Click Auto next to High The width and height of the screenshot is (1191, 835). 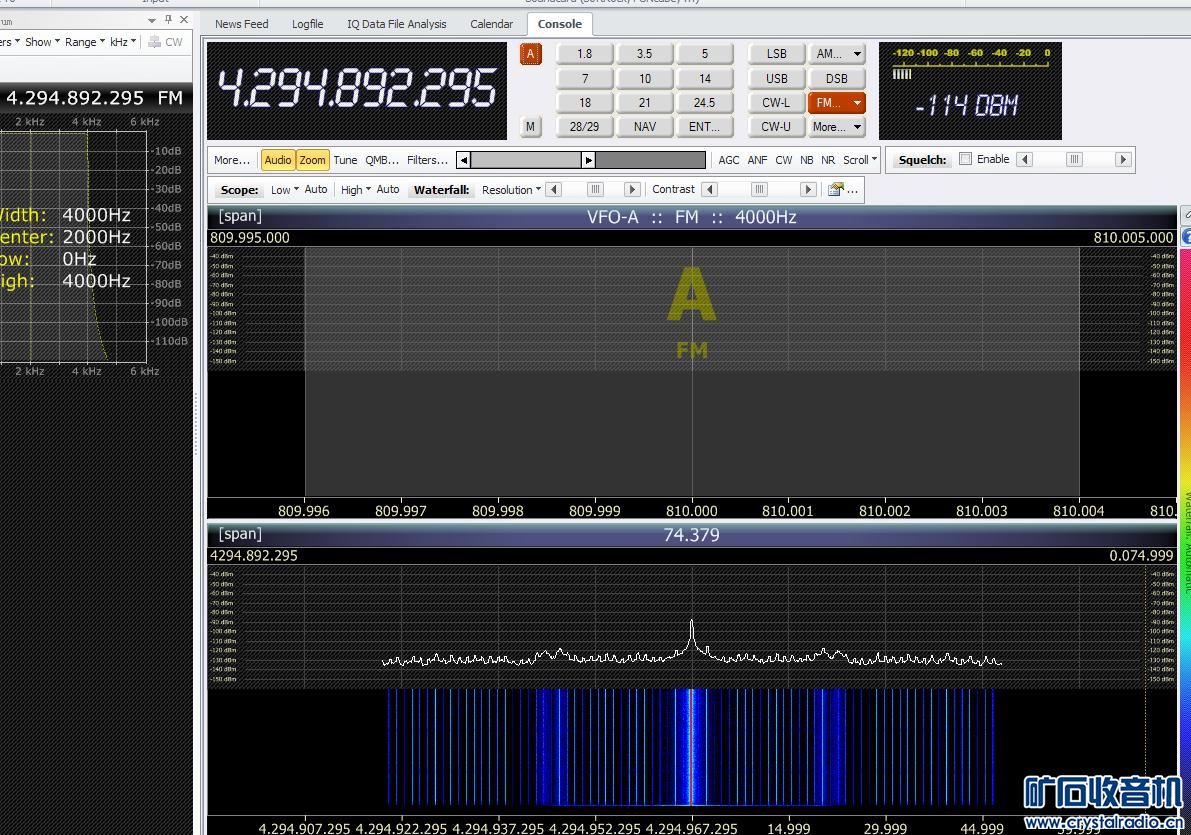coord(388,189)
